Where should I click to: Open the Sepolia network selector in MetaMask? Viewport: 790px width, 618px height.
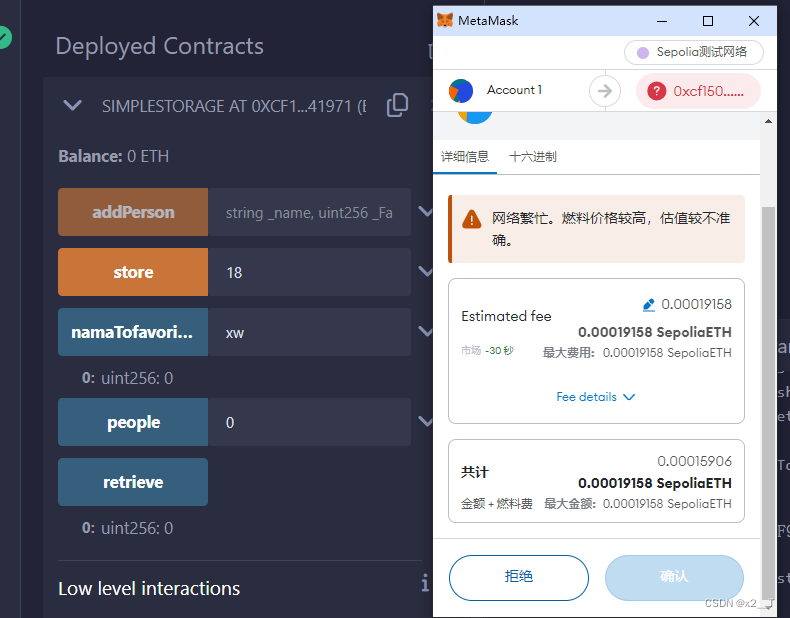694,52
